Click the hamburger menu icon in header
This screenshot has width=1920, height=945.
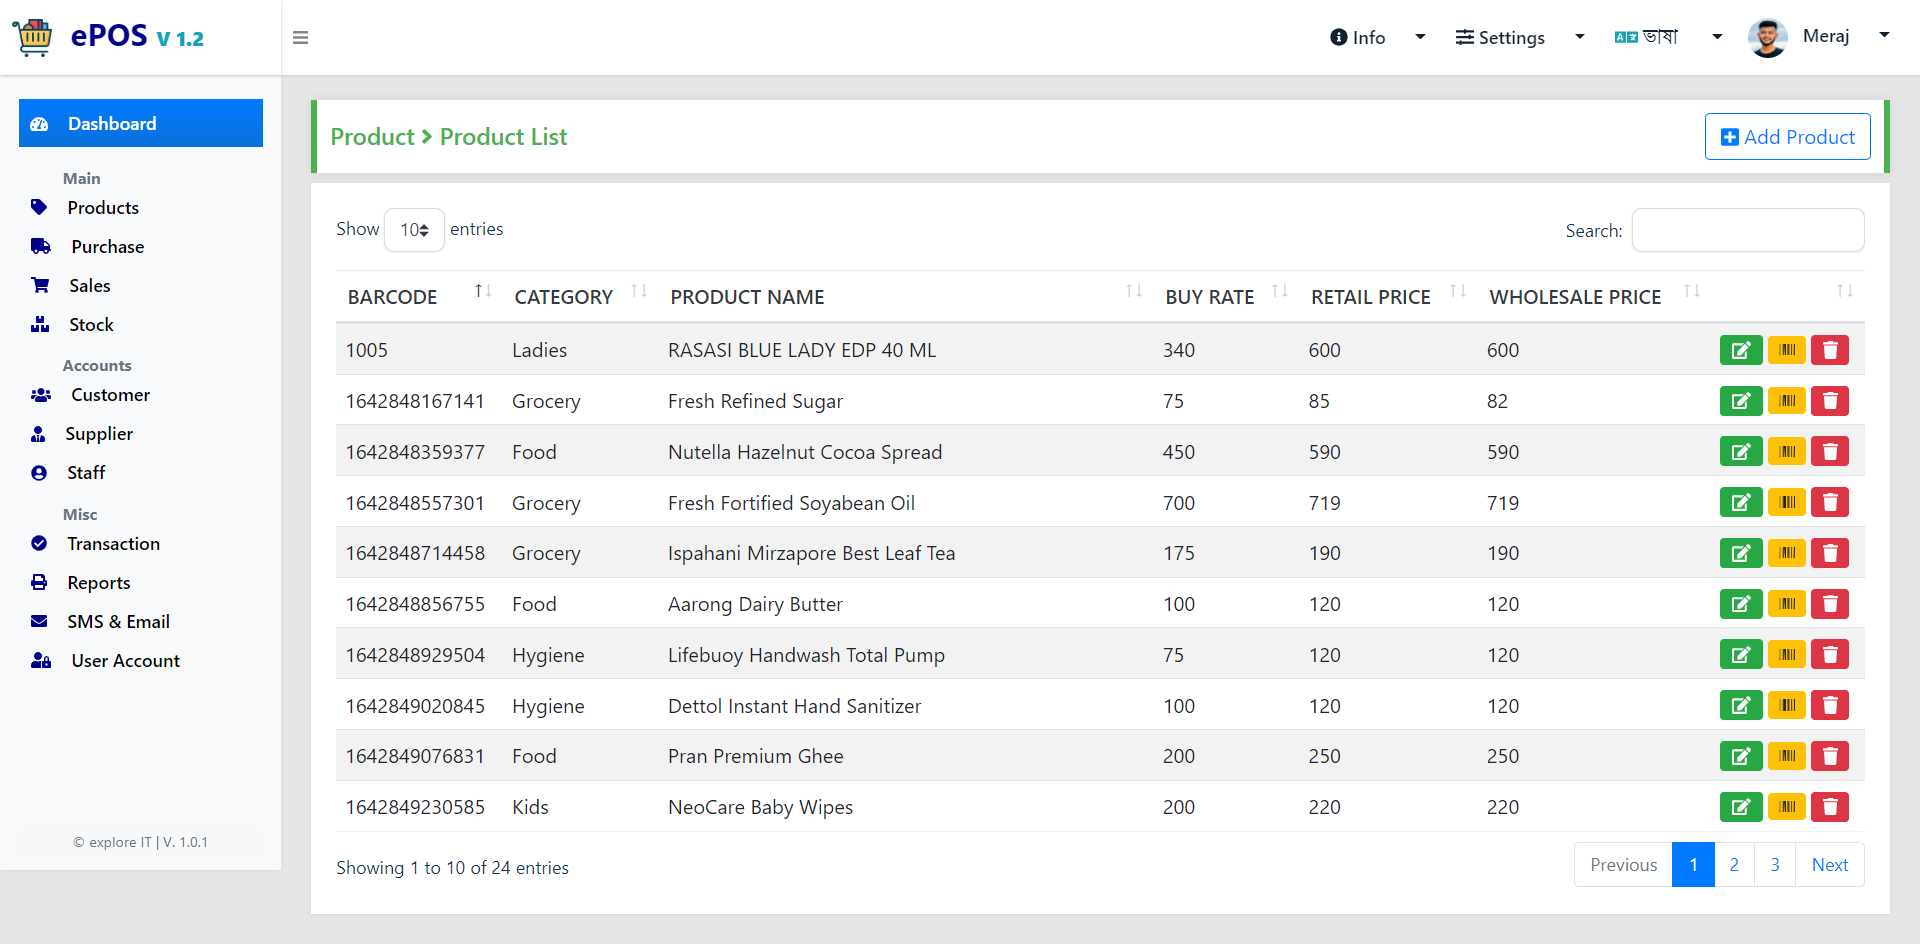point(300,38)
